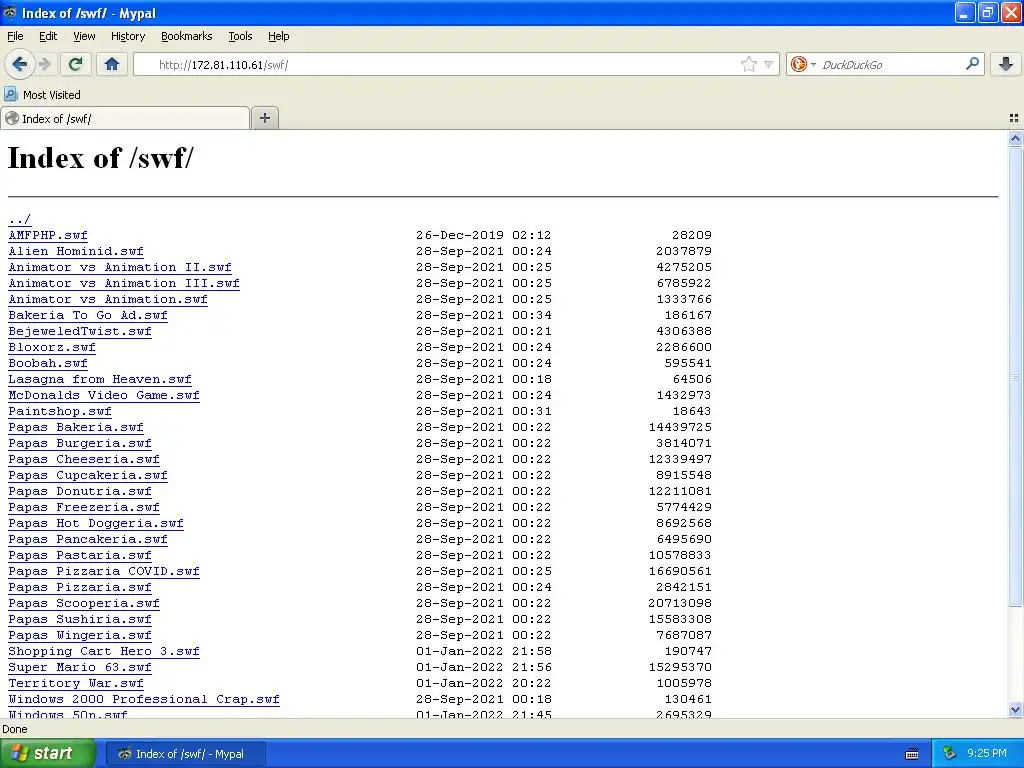This screenshot has width=1024, height=768.
Task: Open Papas Cupcakeria.swf link
Action: click(88, 475)
